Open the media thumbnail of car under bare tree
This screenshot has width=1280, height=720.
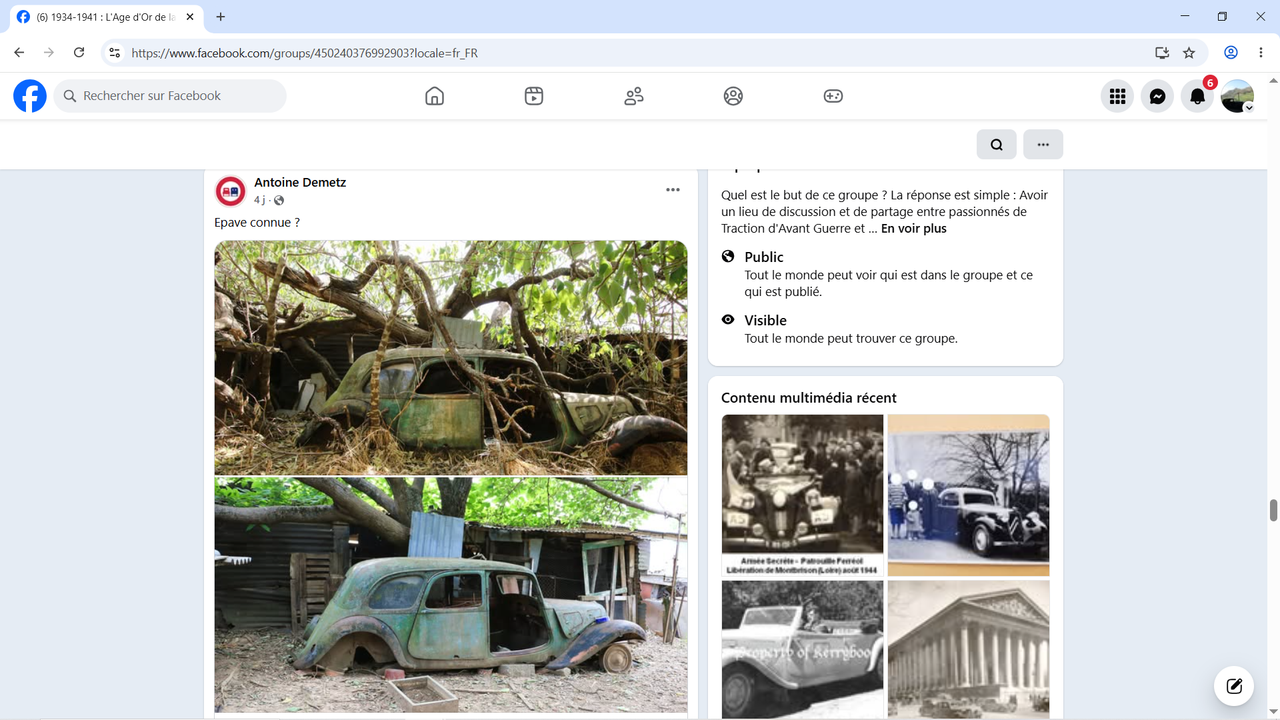point(969,495)
